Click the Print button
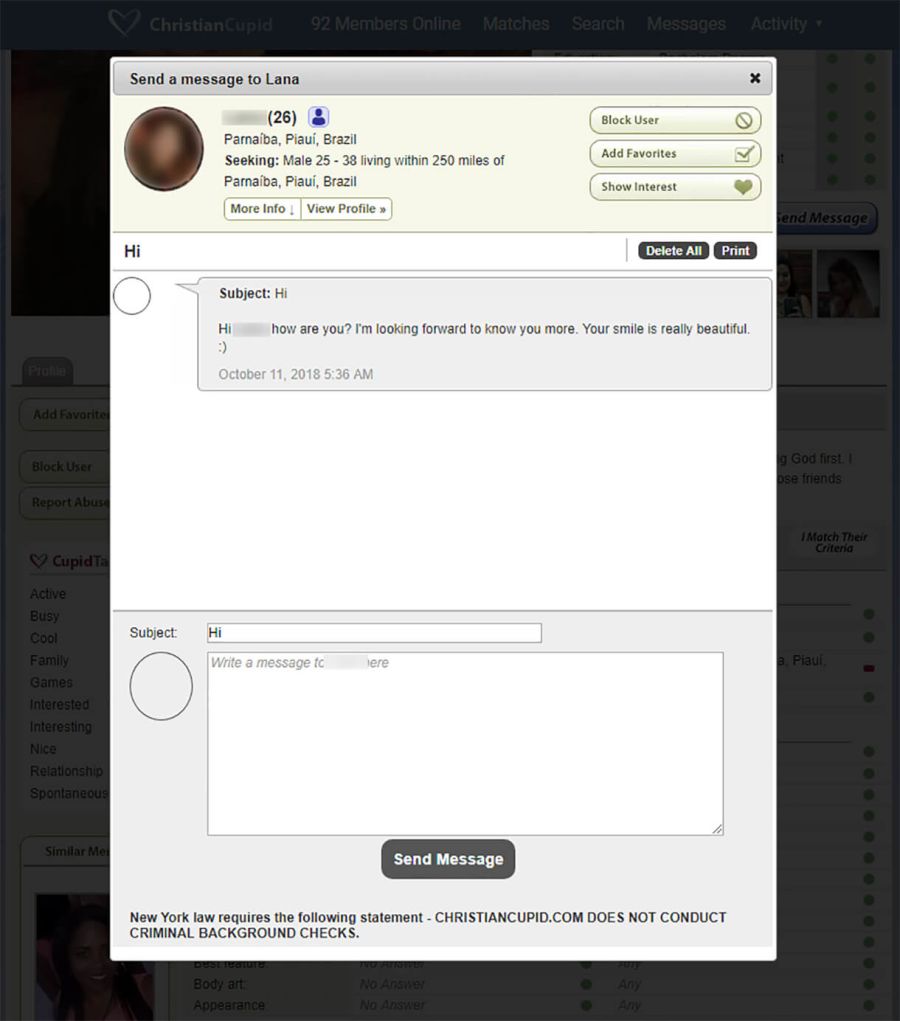 click(x=735, y=250)
